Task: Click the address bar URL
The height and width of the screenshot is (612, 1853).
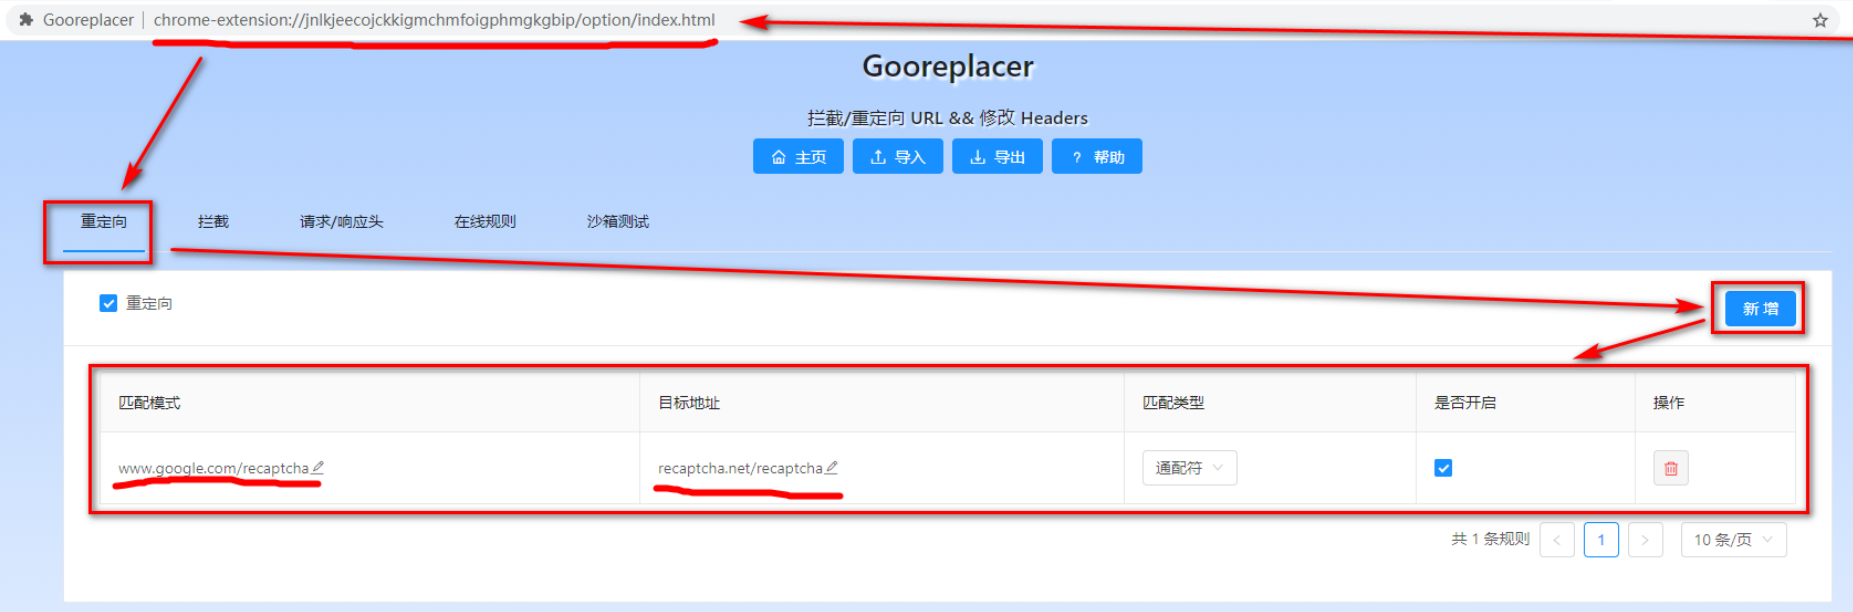Action: (434, 20)
